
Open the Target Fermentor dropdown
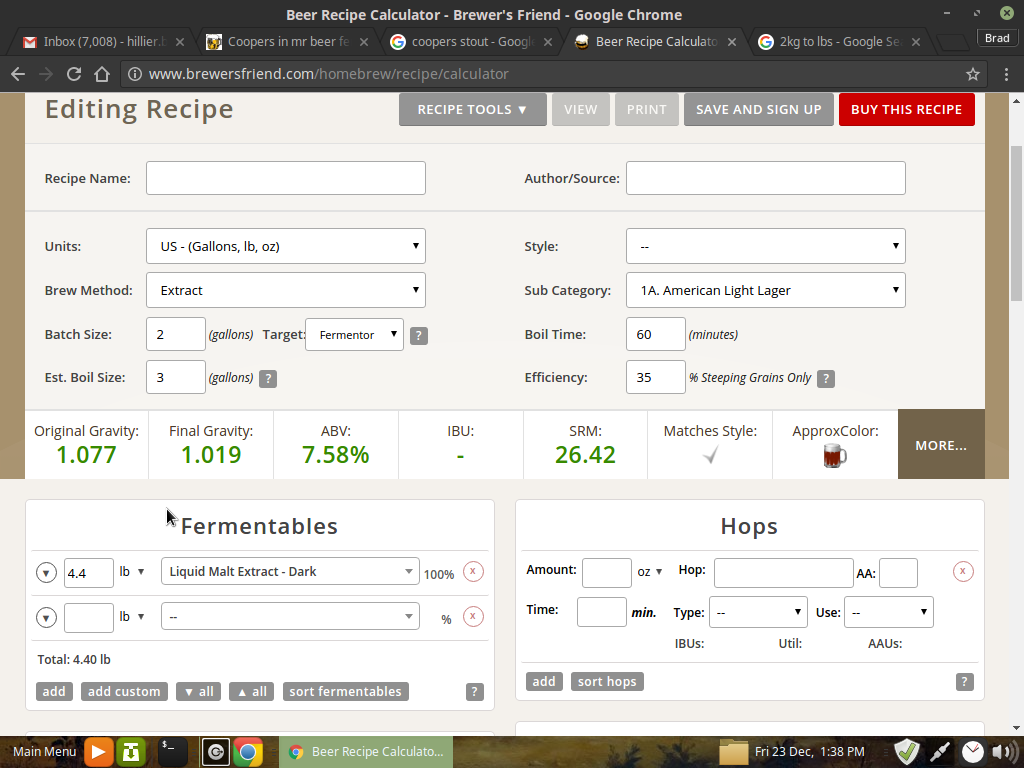click(355, 334)
